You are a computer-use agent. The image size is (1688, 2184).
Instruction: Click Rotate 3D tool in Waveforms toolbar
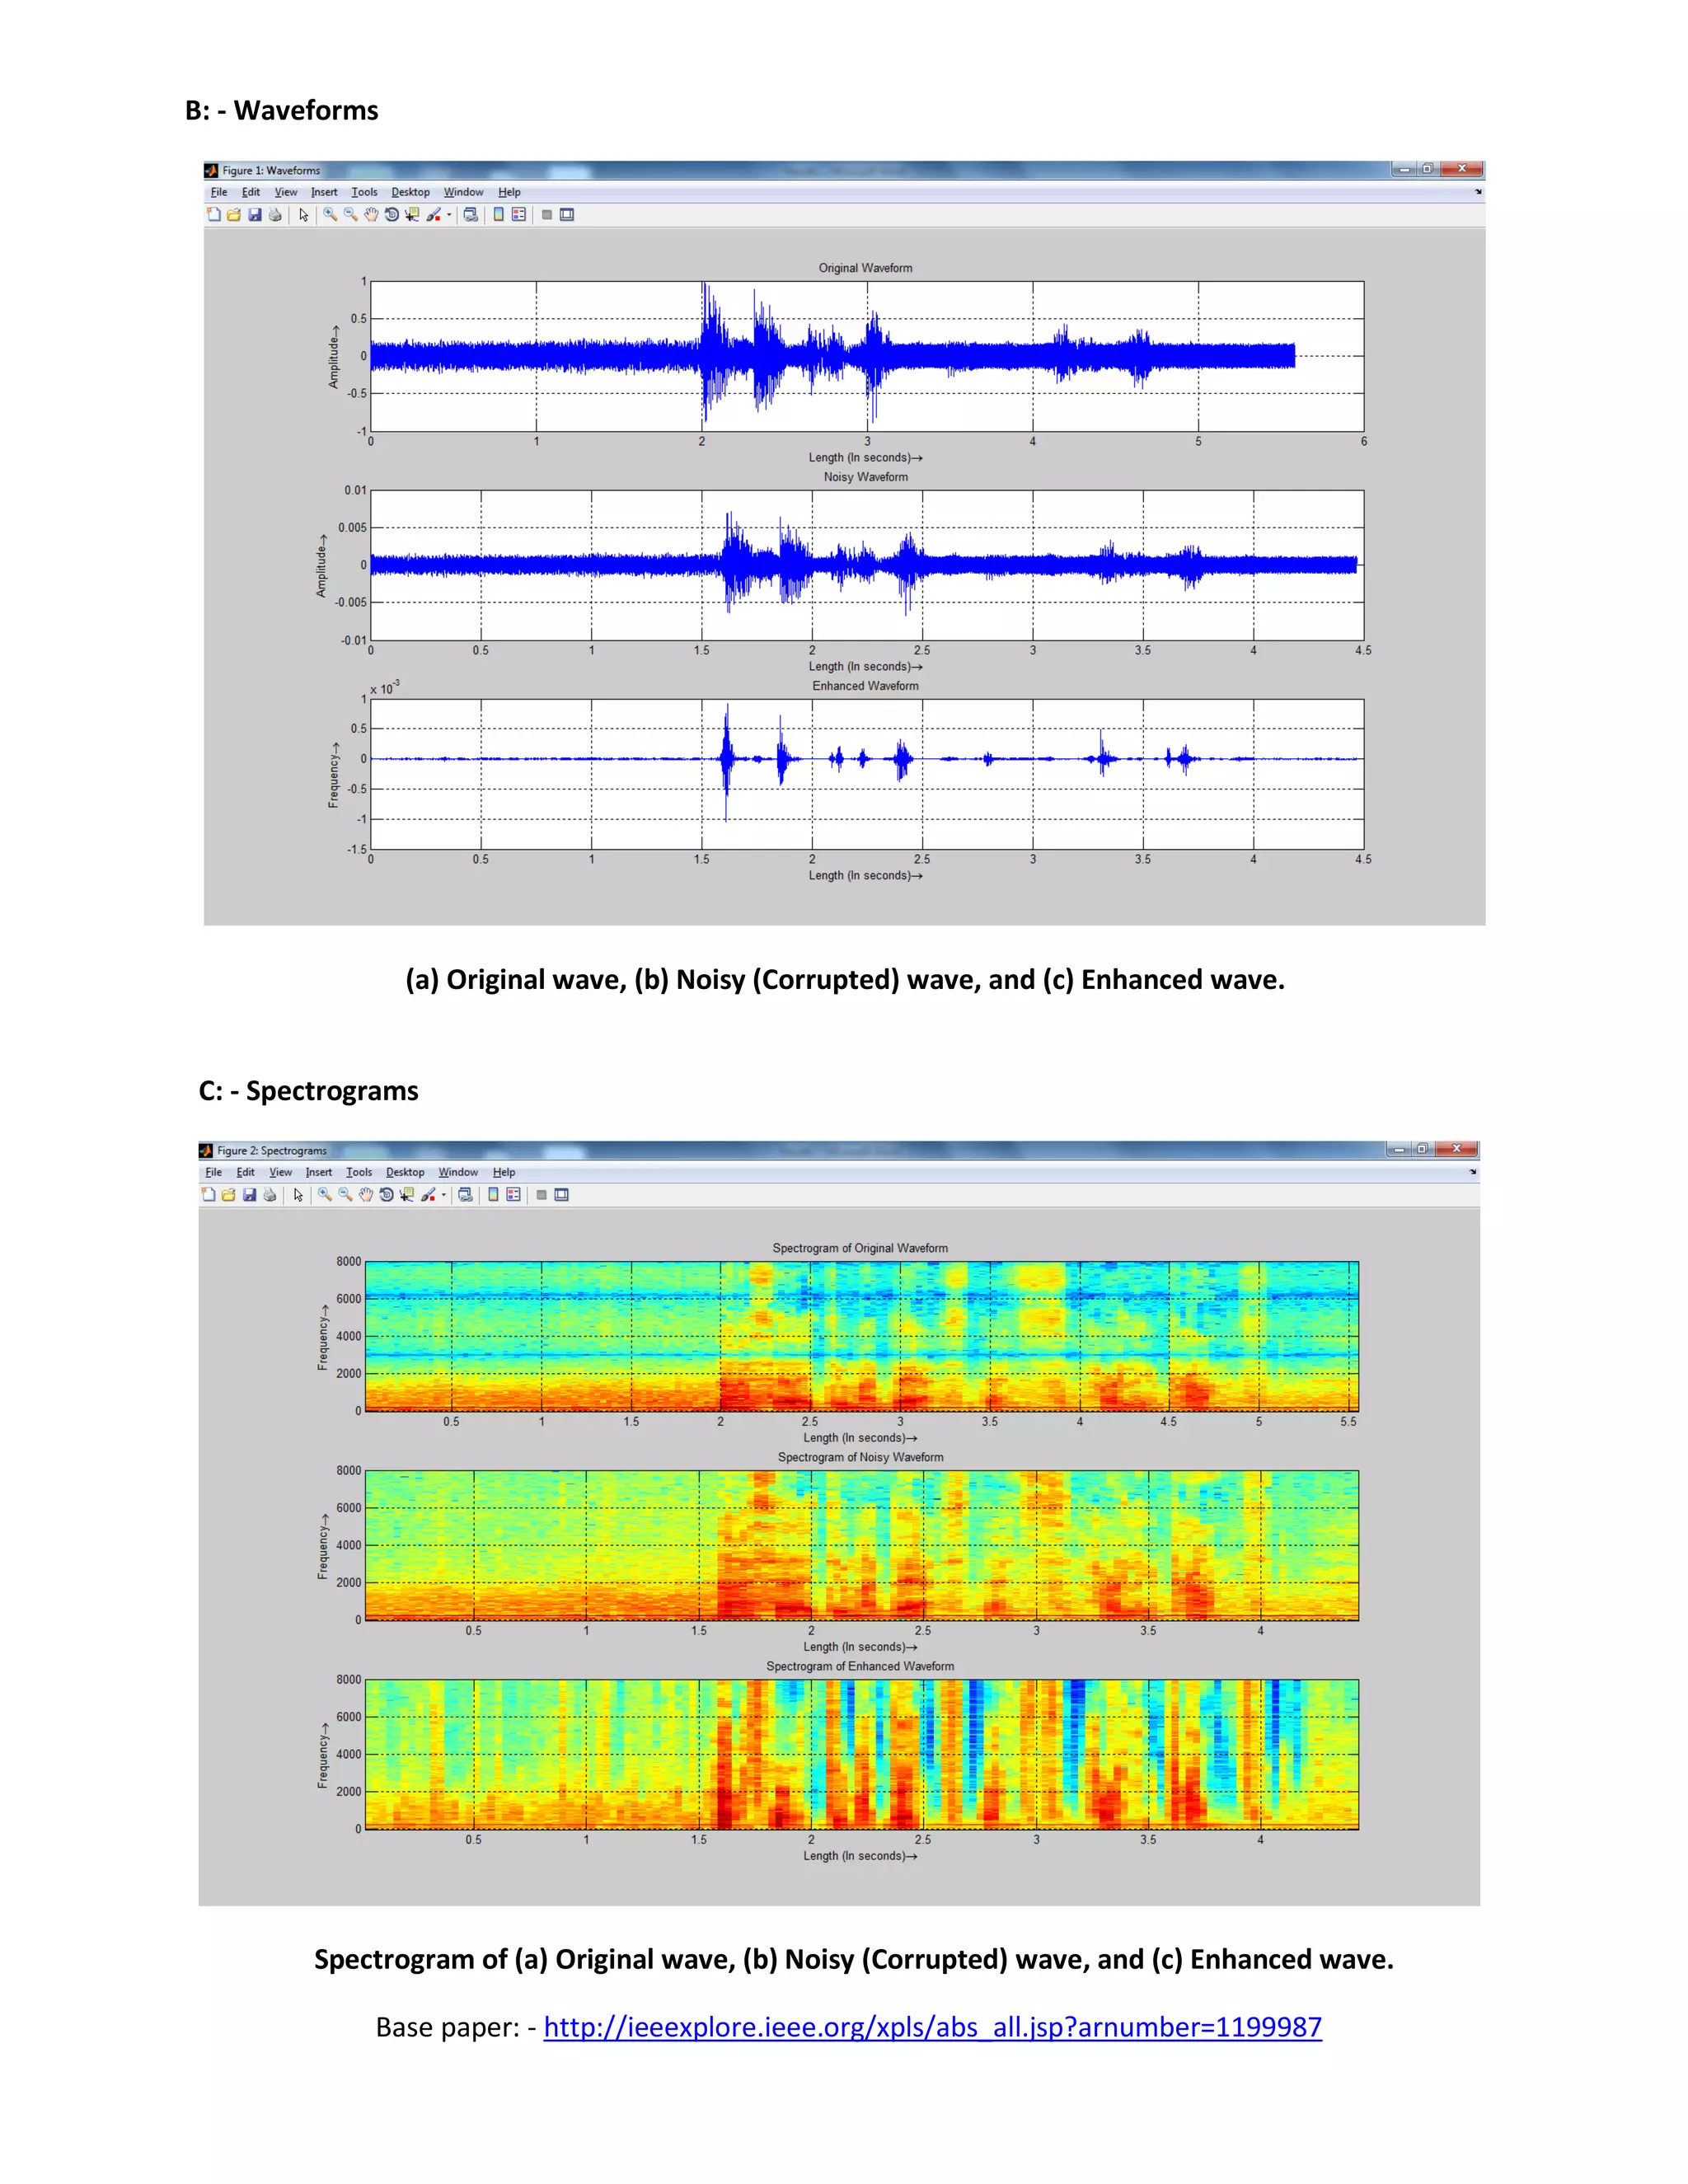[x=391, y=215]
